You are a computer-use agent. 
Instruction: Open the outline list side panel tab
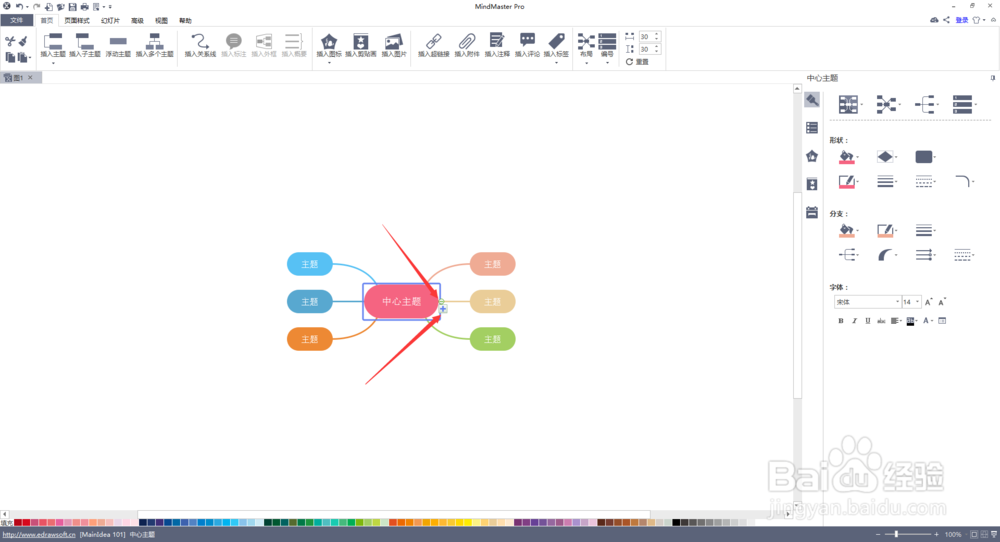[812, 128]
